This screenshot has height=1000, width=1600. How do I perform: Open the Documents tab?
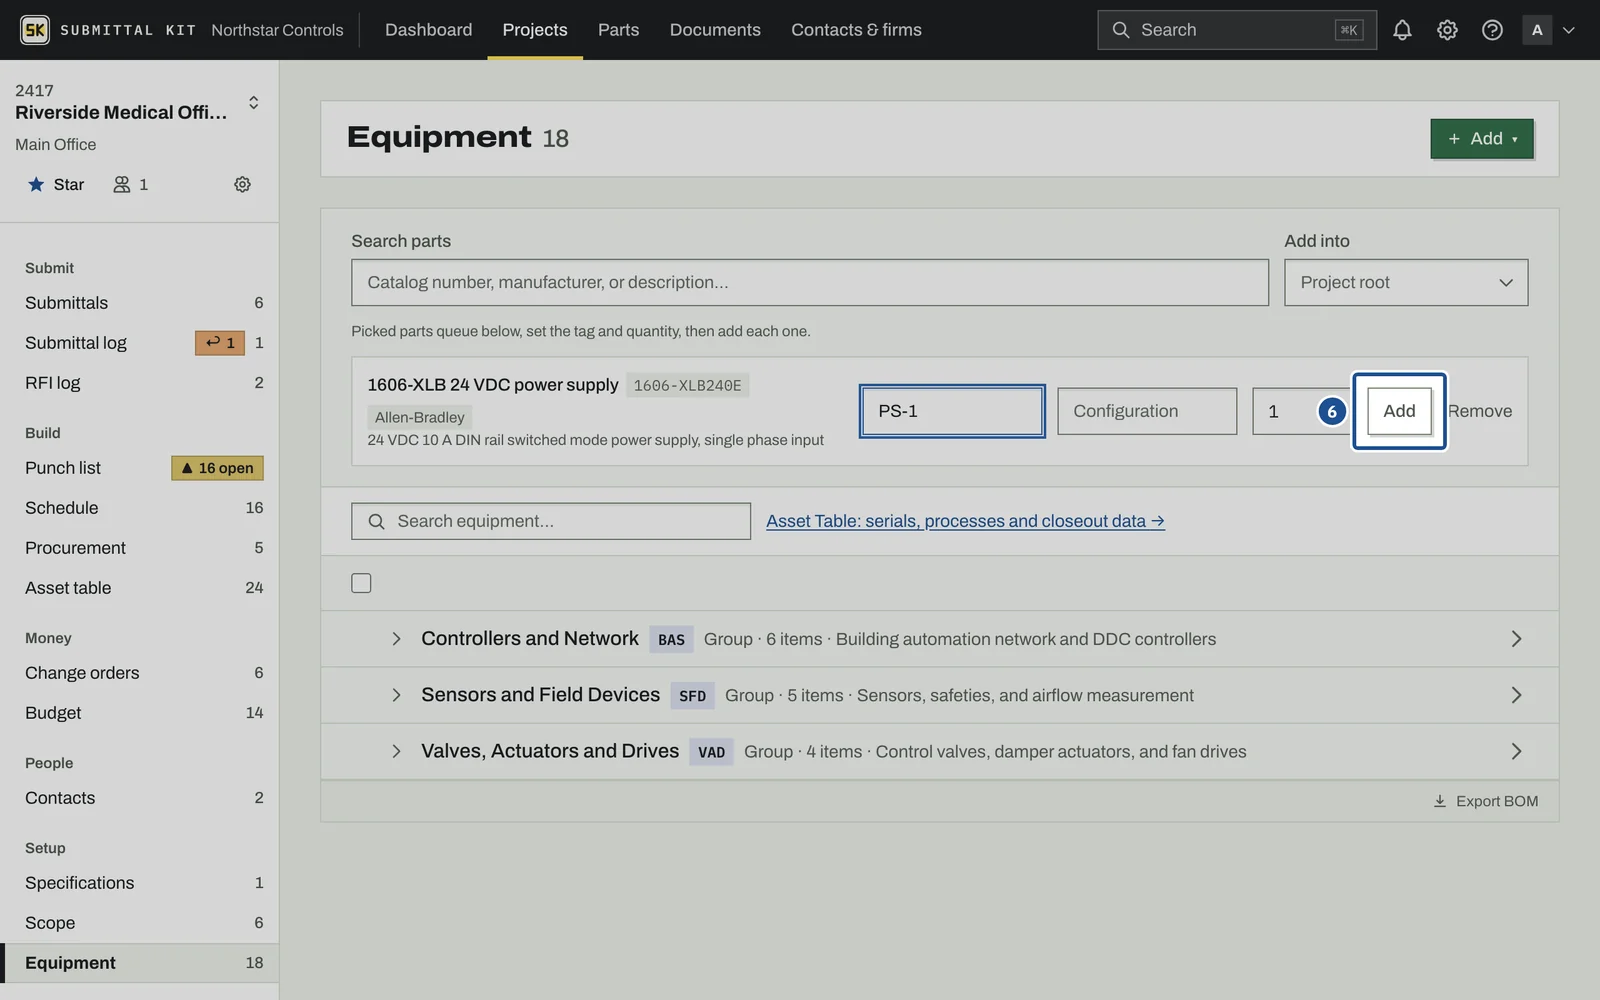click(715, 30)
